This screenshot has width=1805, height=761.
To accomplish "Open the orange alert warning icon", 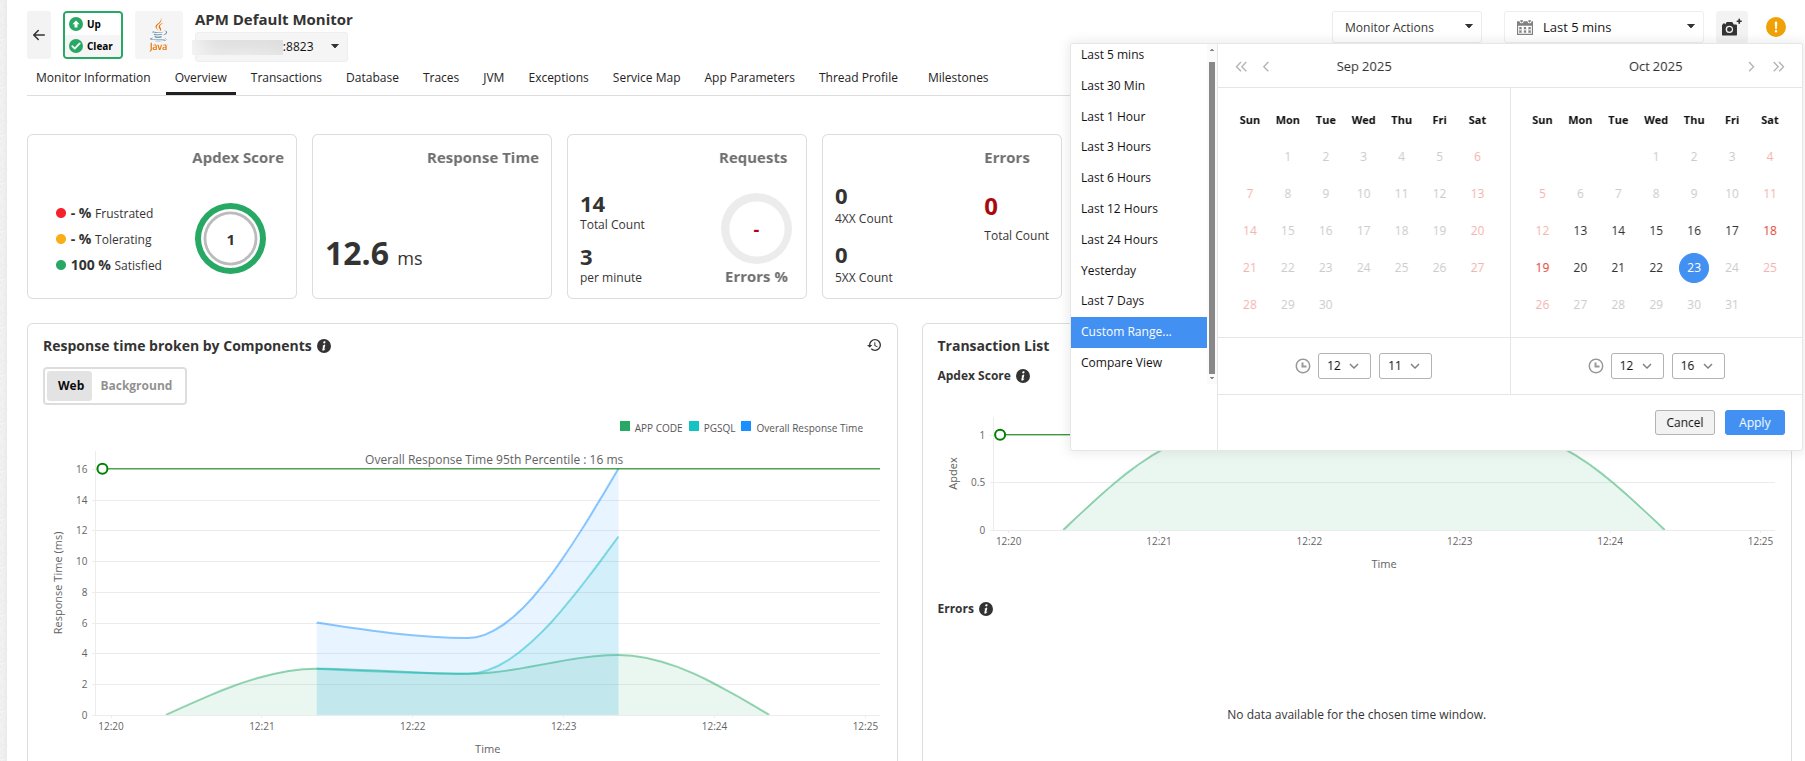I will coord(1776,27).
